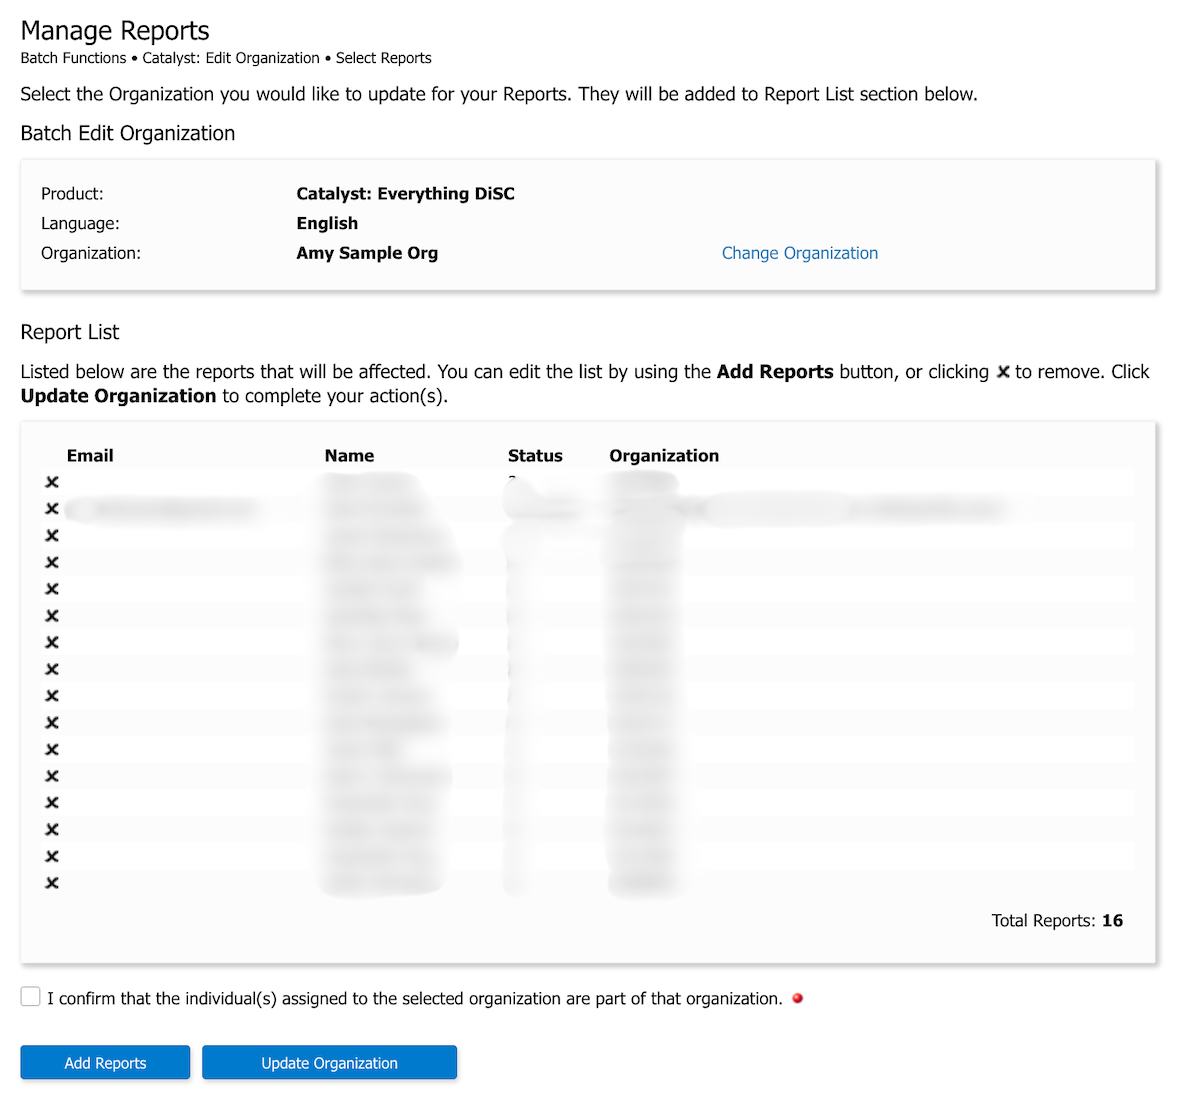The width and height of the screenshot is (1200, 1095).
Task: Select Batch Functions in the breadcrumb
Action: [74, 58]
